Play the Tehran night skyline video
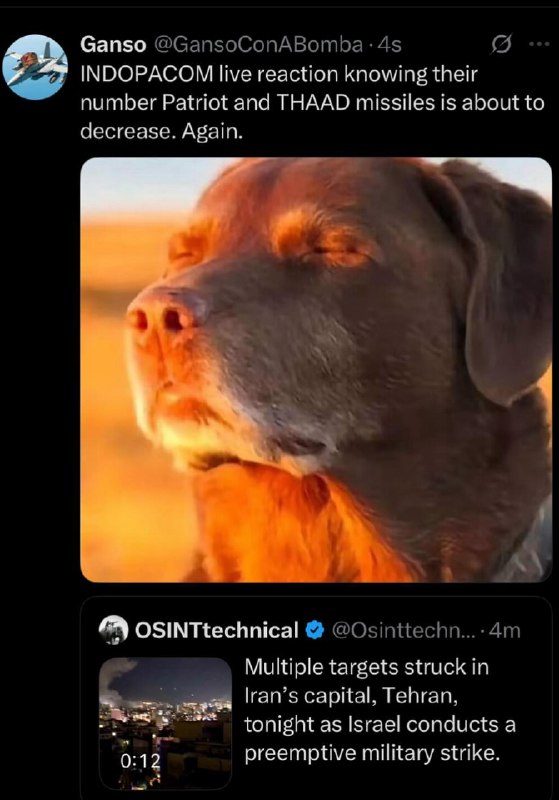This screenshot has width=559, height=800. pos(165,723)
